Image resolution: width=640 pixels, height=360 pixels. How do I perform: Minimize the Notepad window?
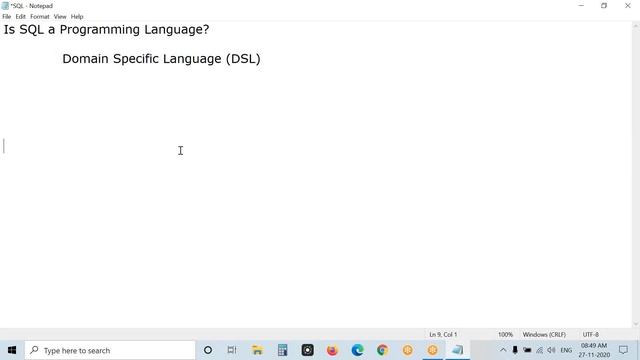pyautogui.click(x=581, y=6)
